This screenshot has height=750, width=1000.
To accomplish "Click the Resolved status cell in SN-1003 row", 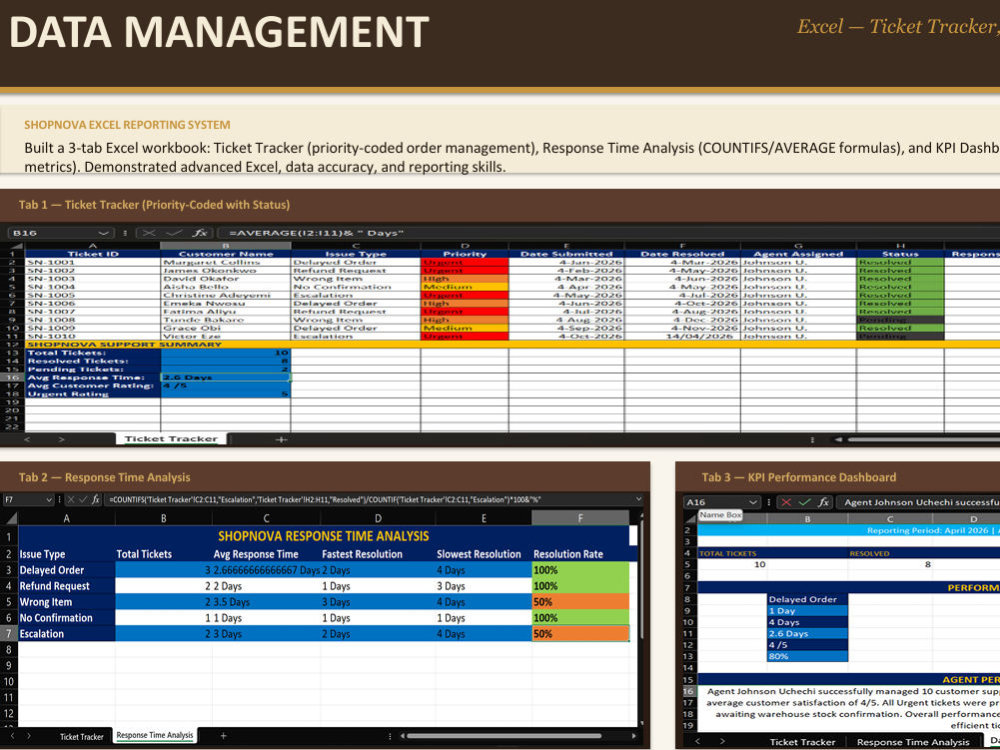I will tap(899, 279).
